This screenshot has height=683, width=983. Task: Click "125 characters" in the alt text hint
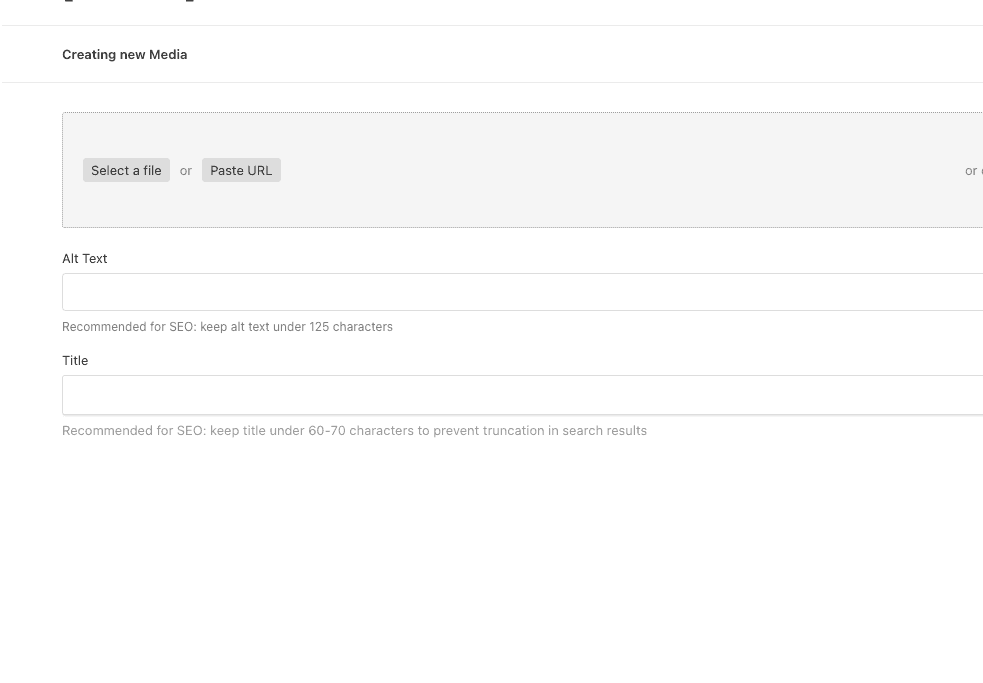[x=351, y=327]
